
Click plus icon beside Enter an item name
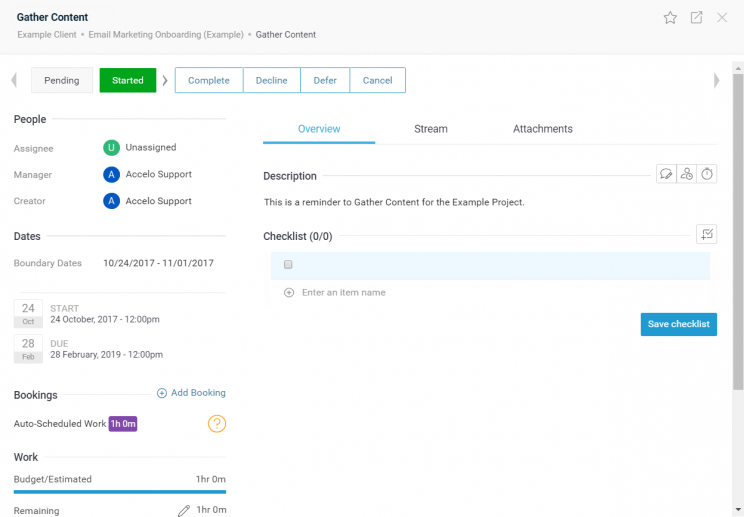click(289, 293)
